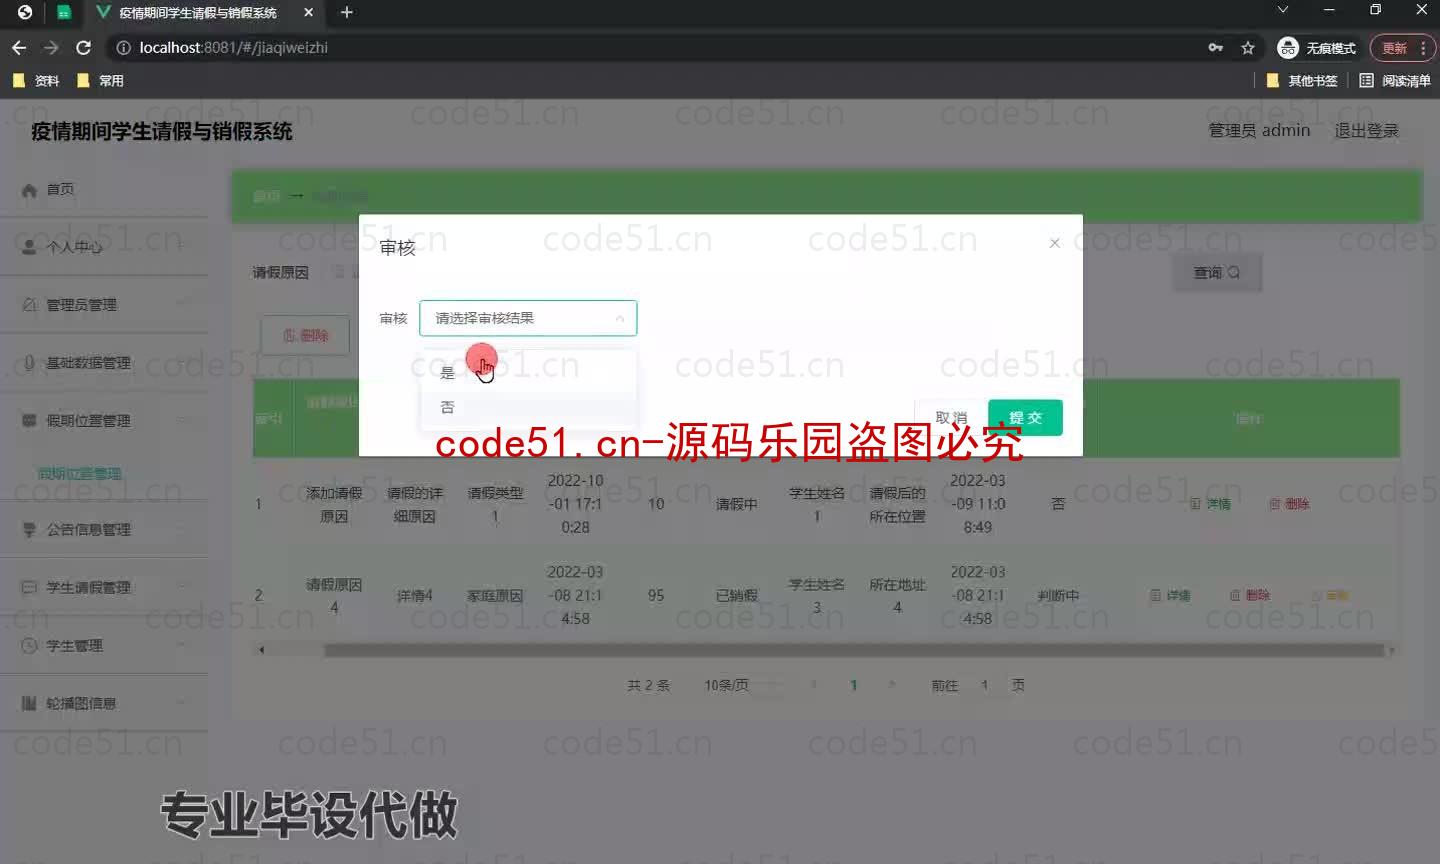Close the 审核 dialog with the X

(x=1054, y=243)
